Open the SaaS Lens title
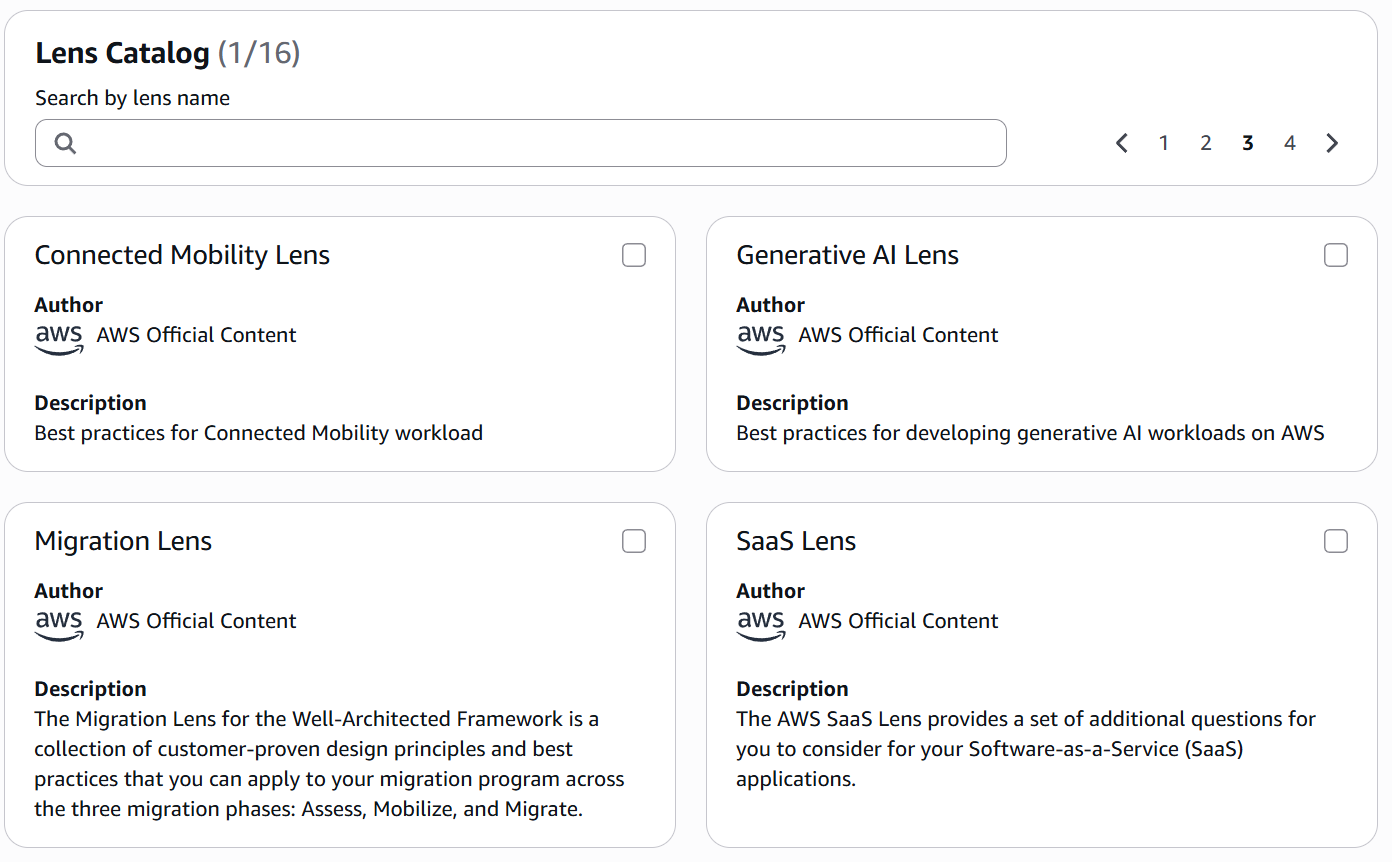The width and height of the screenshot is (1392, 862). (795, 541)
